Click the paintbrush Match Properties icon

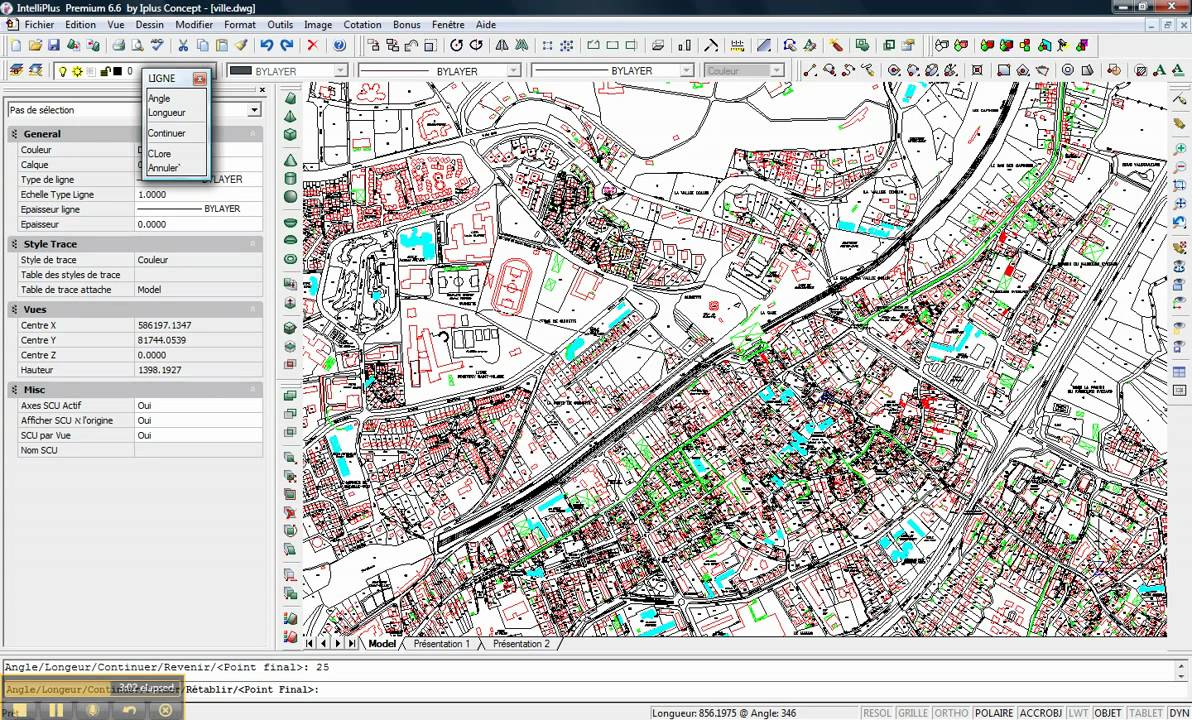point(241,46)
